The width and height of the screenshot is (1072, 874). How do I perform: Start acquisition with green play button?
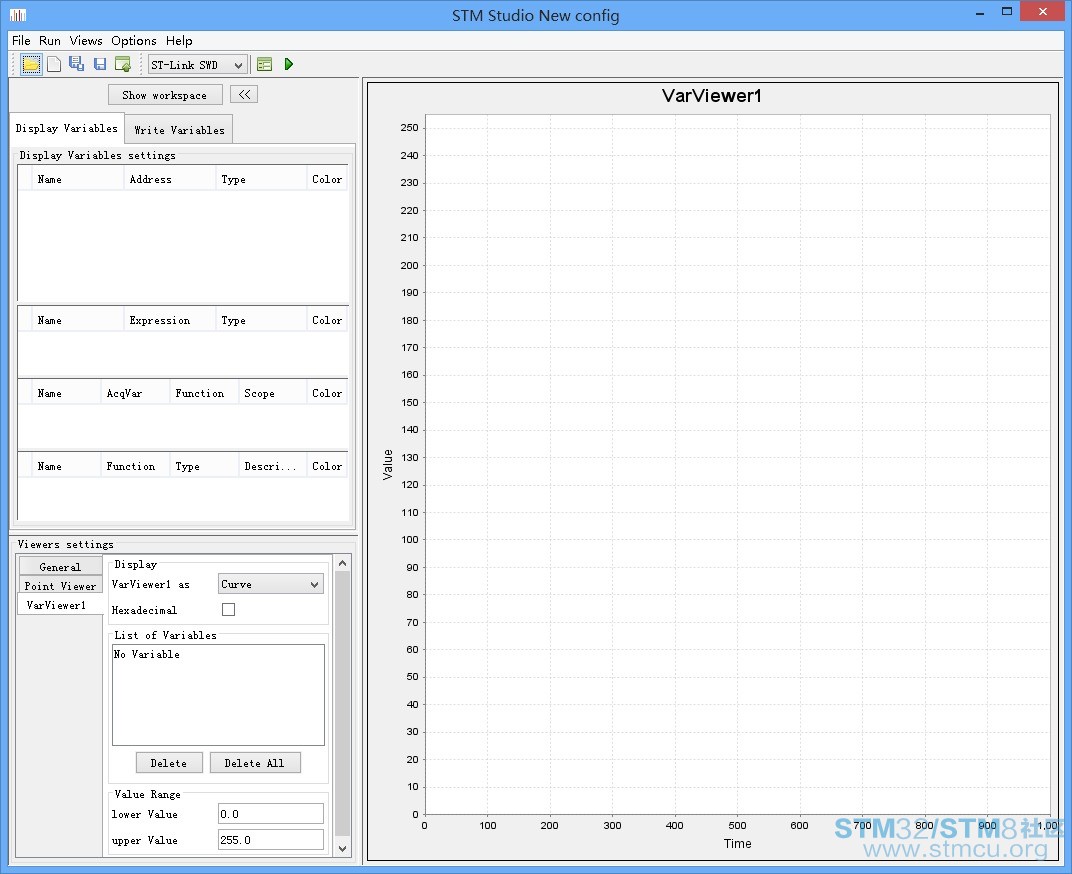[x=289, y=64]
